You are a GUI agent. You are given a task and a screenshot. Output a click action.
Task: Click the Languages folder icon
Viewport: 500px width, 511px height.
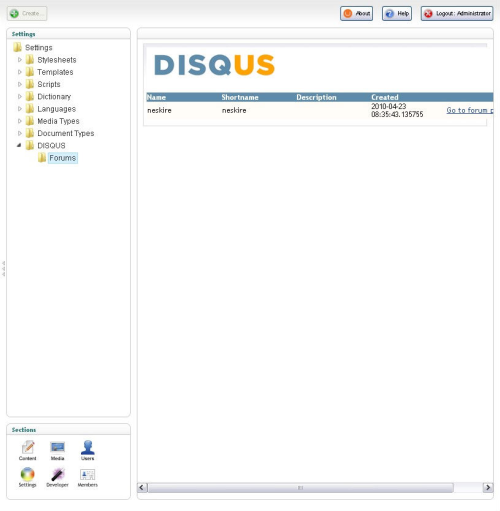click(30, 109)
